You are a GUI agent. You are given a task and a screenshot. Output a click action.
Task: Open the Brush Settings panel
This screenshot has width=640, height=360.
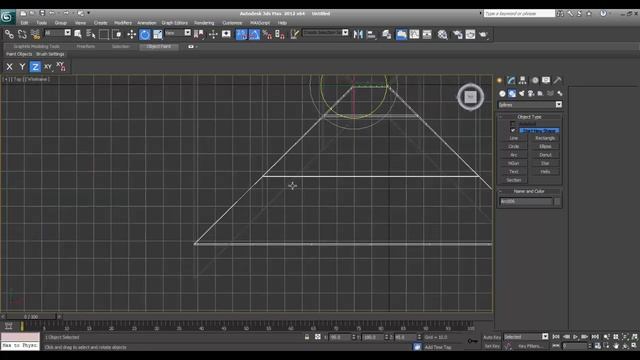point(50,54)
